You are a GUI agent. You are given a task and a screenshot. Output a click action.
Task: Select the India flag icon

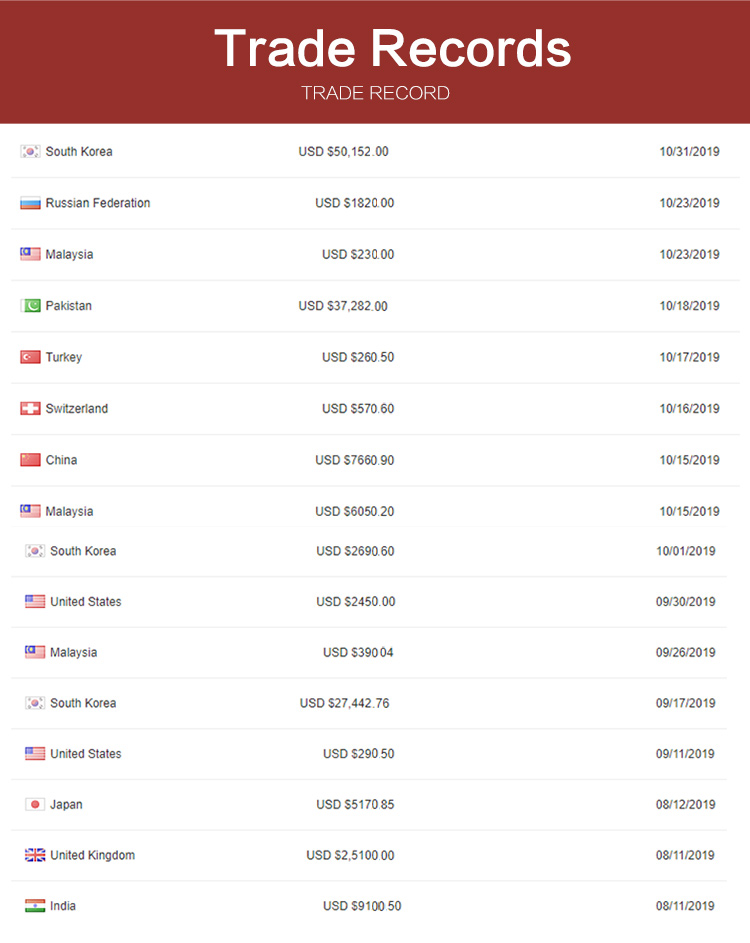[x=35, y=906]
